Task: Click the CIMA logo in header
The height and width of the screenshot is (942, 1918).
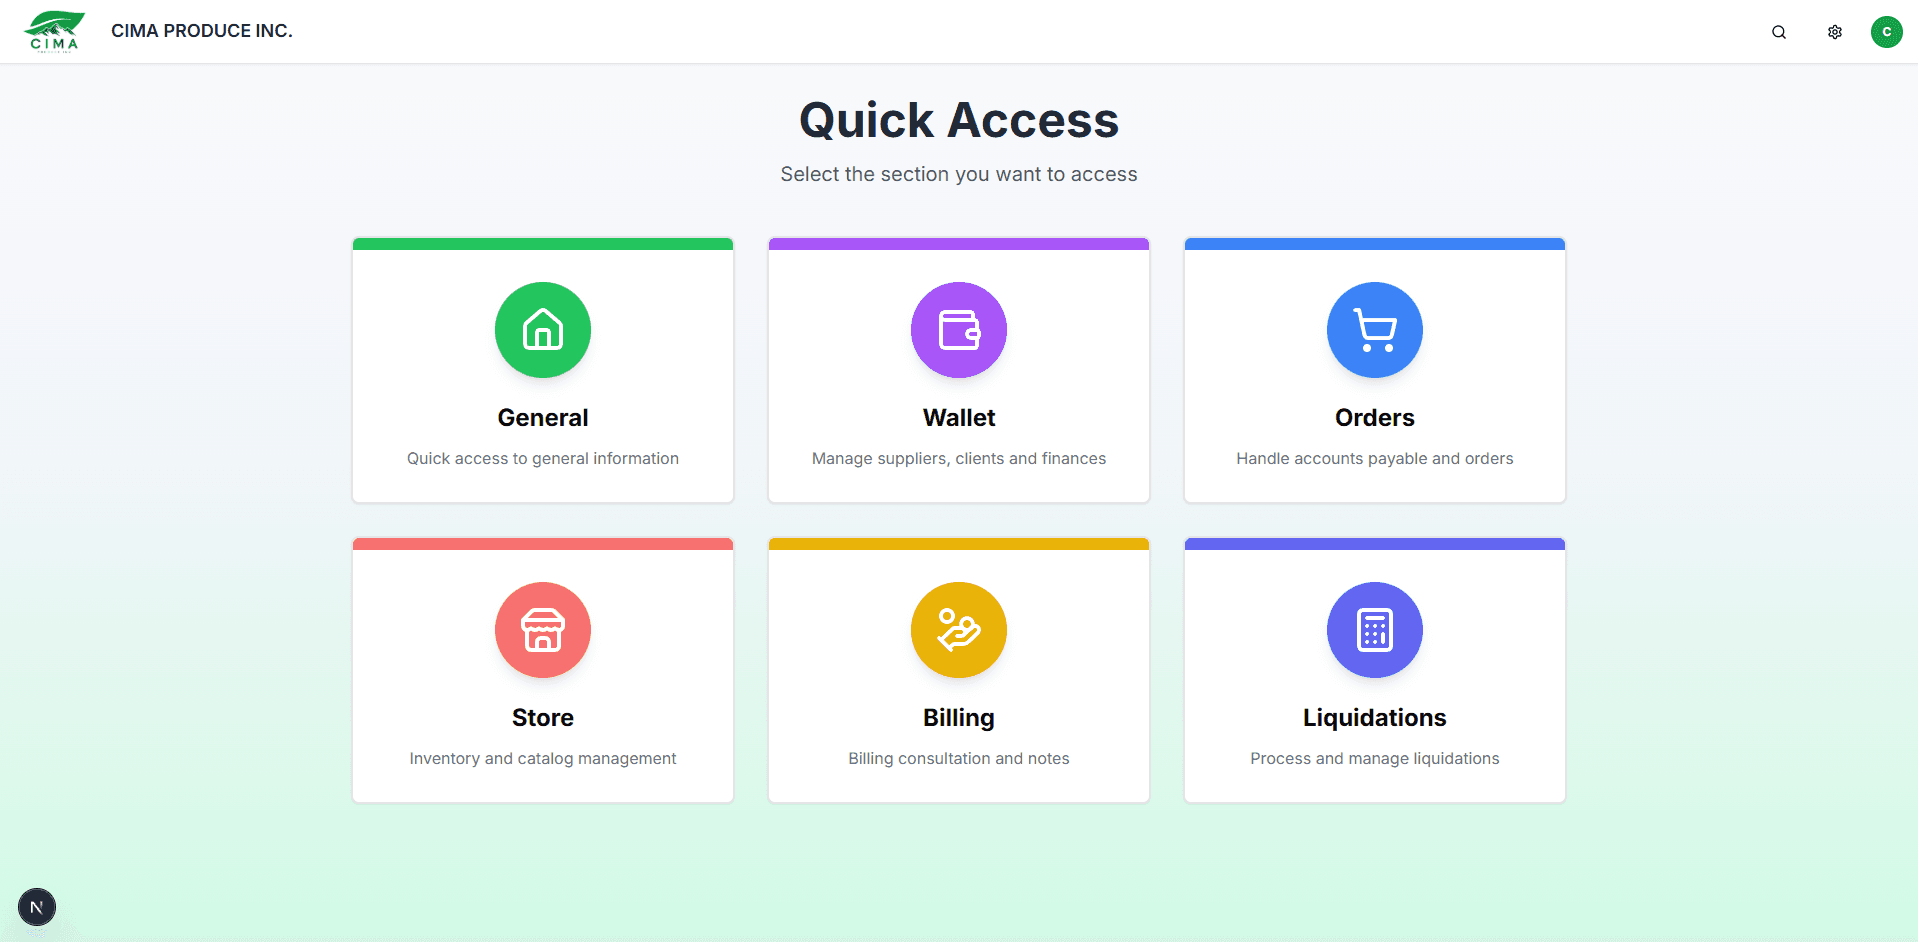Action: [54, 31]
